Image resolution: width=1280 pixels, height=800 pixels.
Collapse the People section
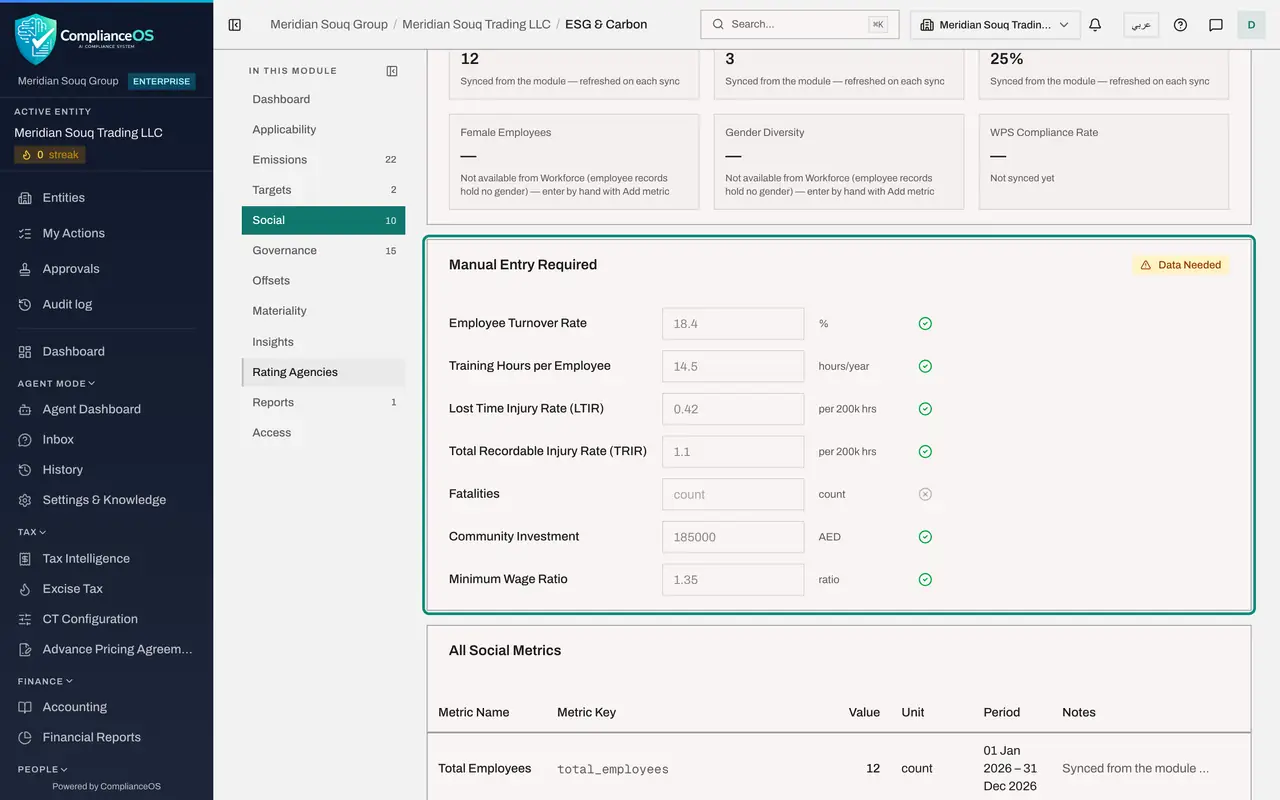pos(43,769)
